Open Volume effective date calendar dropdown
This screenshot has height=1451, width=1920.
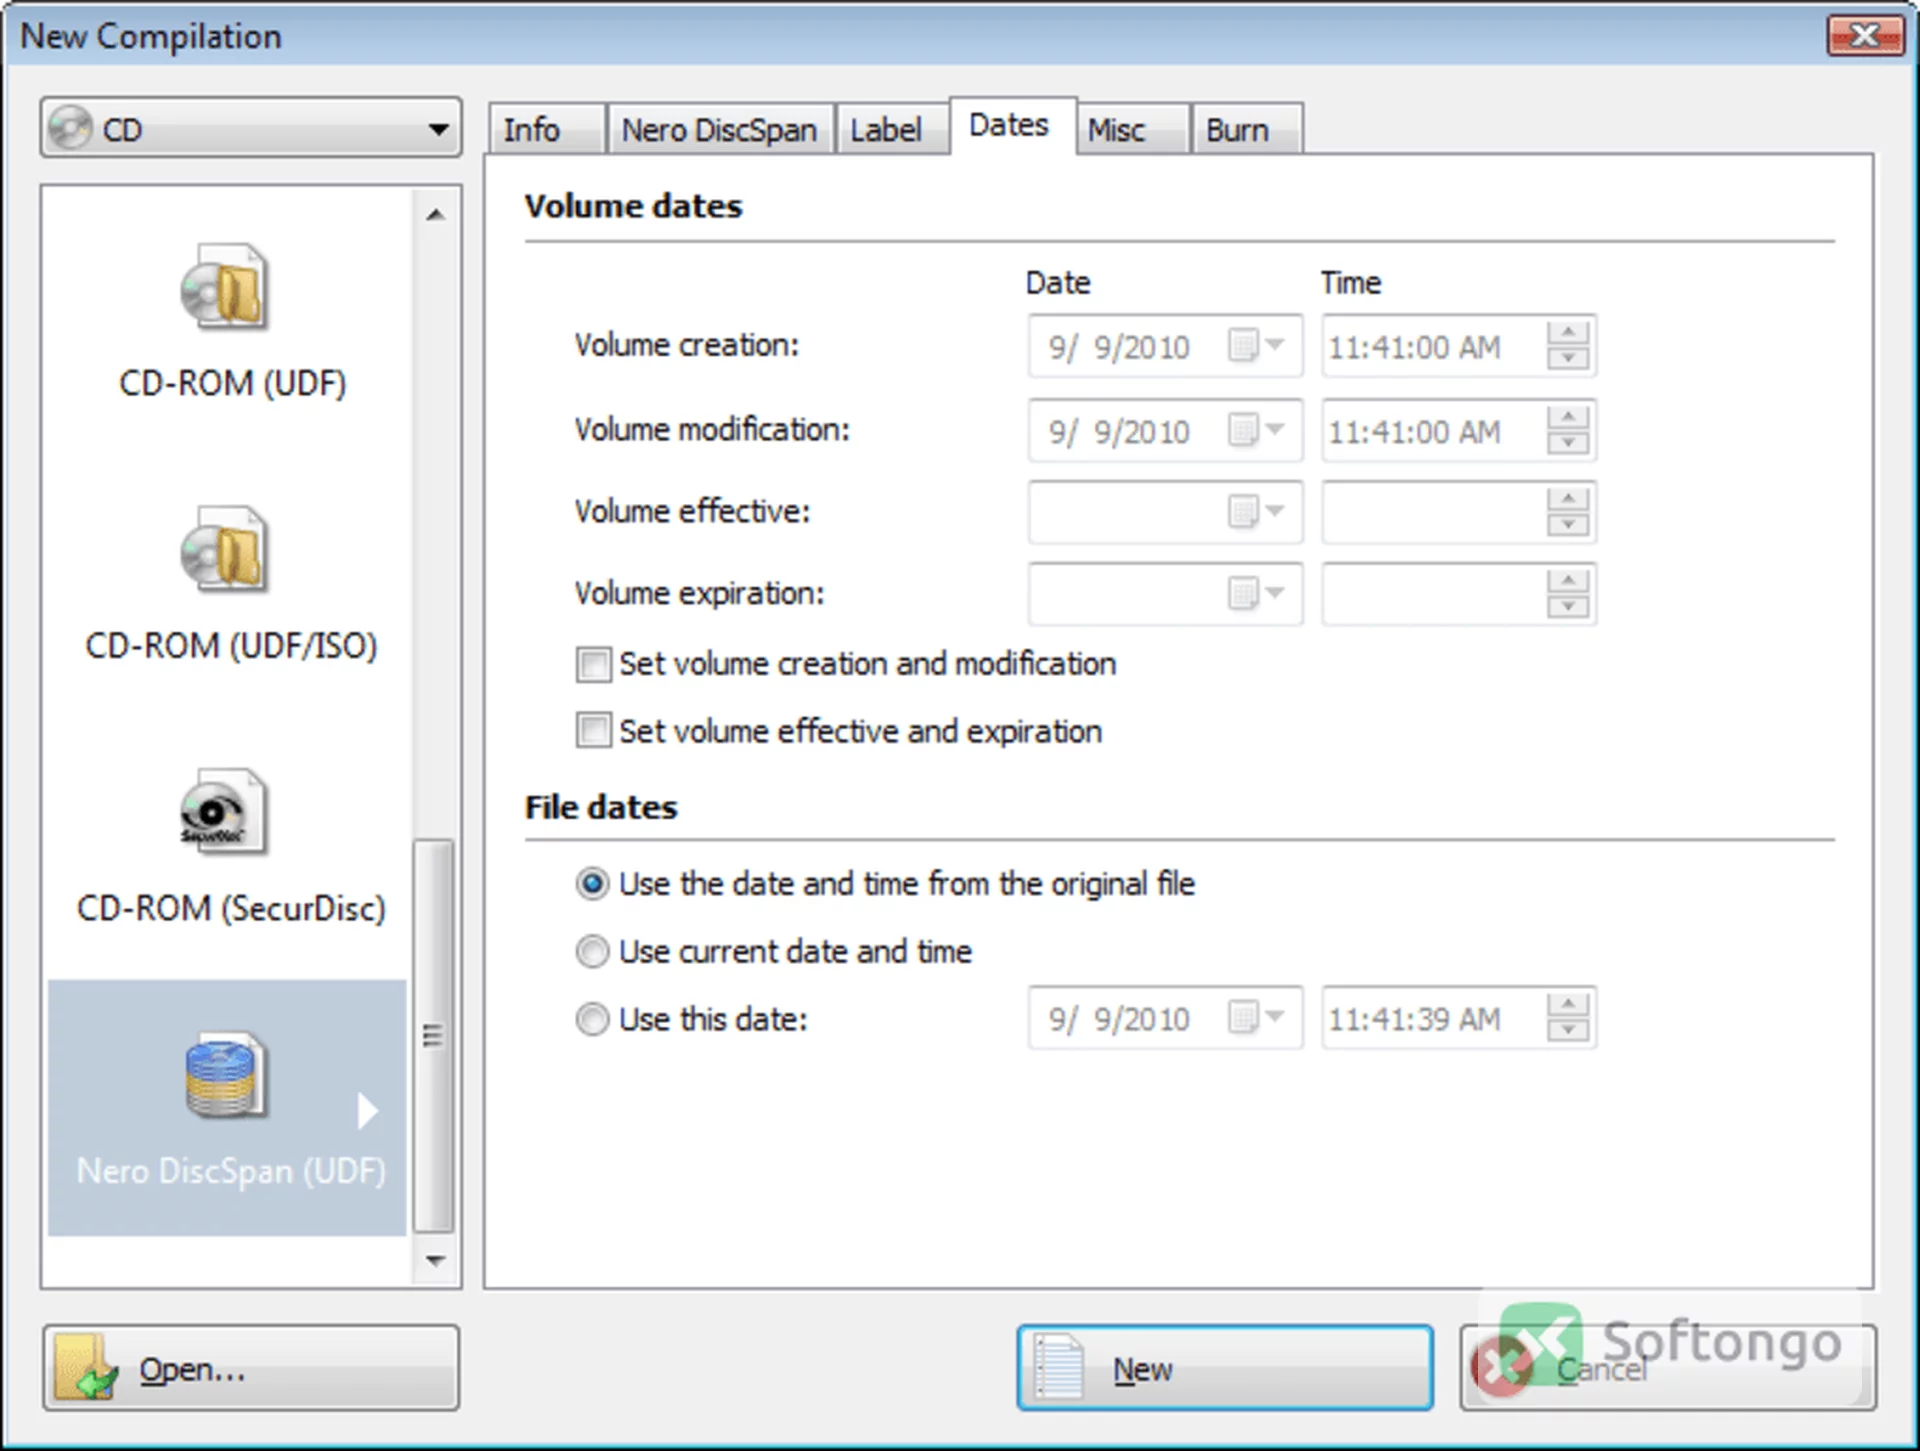[x=1256, y=512]
